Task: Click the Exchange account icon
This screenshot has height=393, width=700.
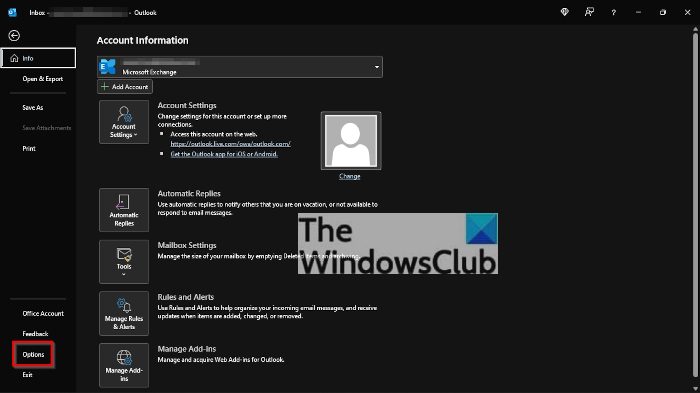Action: pyautogui.click(x=108, y=67)
